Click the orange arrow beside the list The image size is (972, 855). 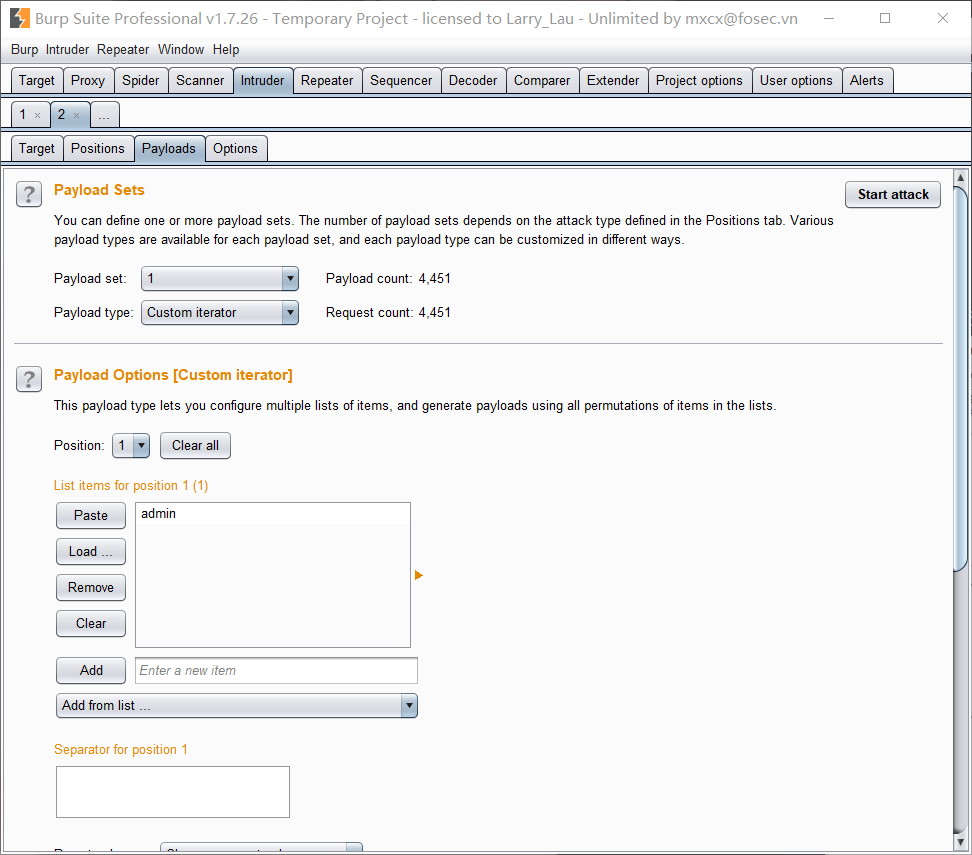pos(418,575)
